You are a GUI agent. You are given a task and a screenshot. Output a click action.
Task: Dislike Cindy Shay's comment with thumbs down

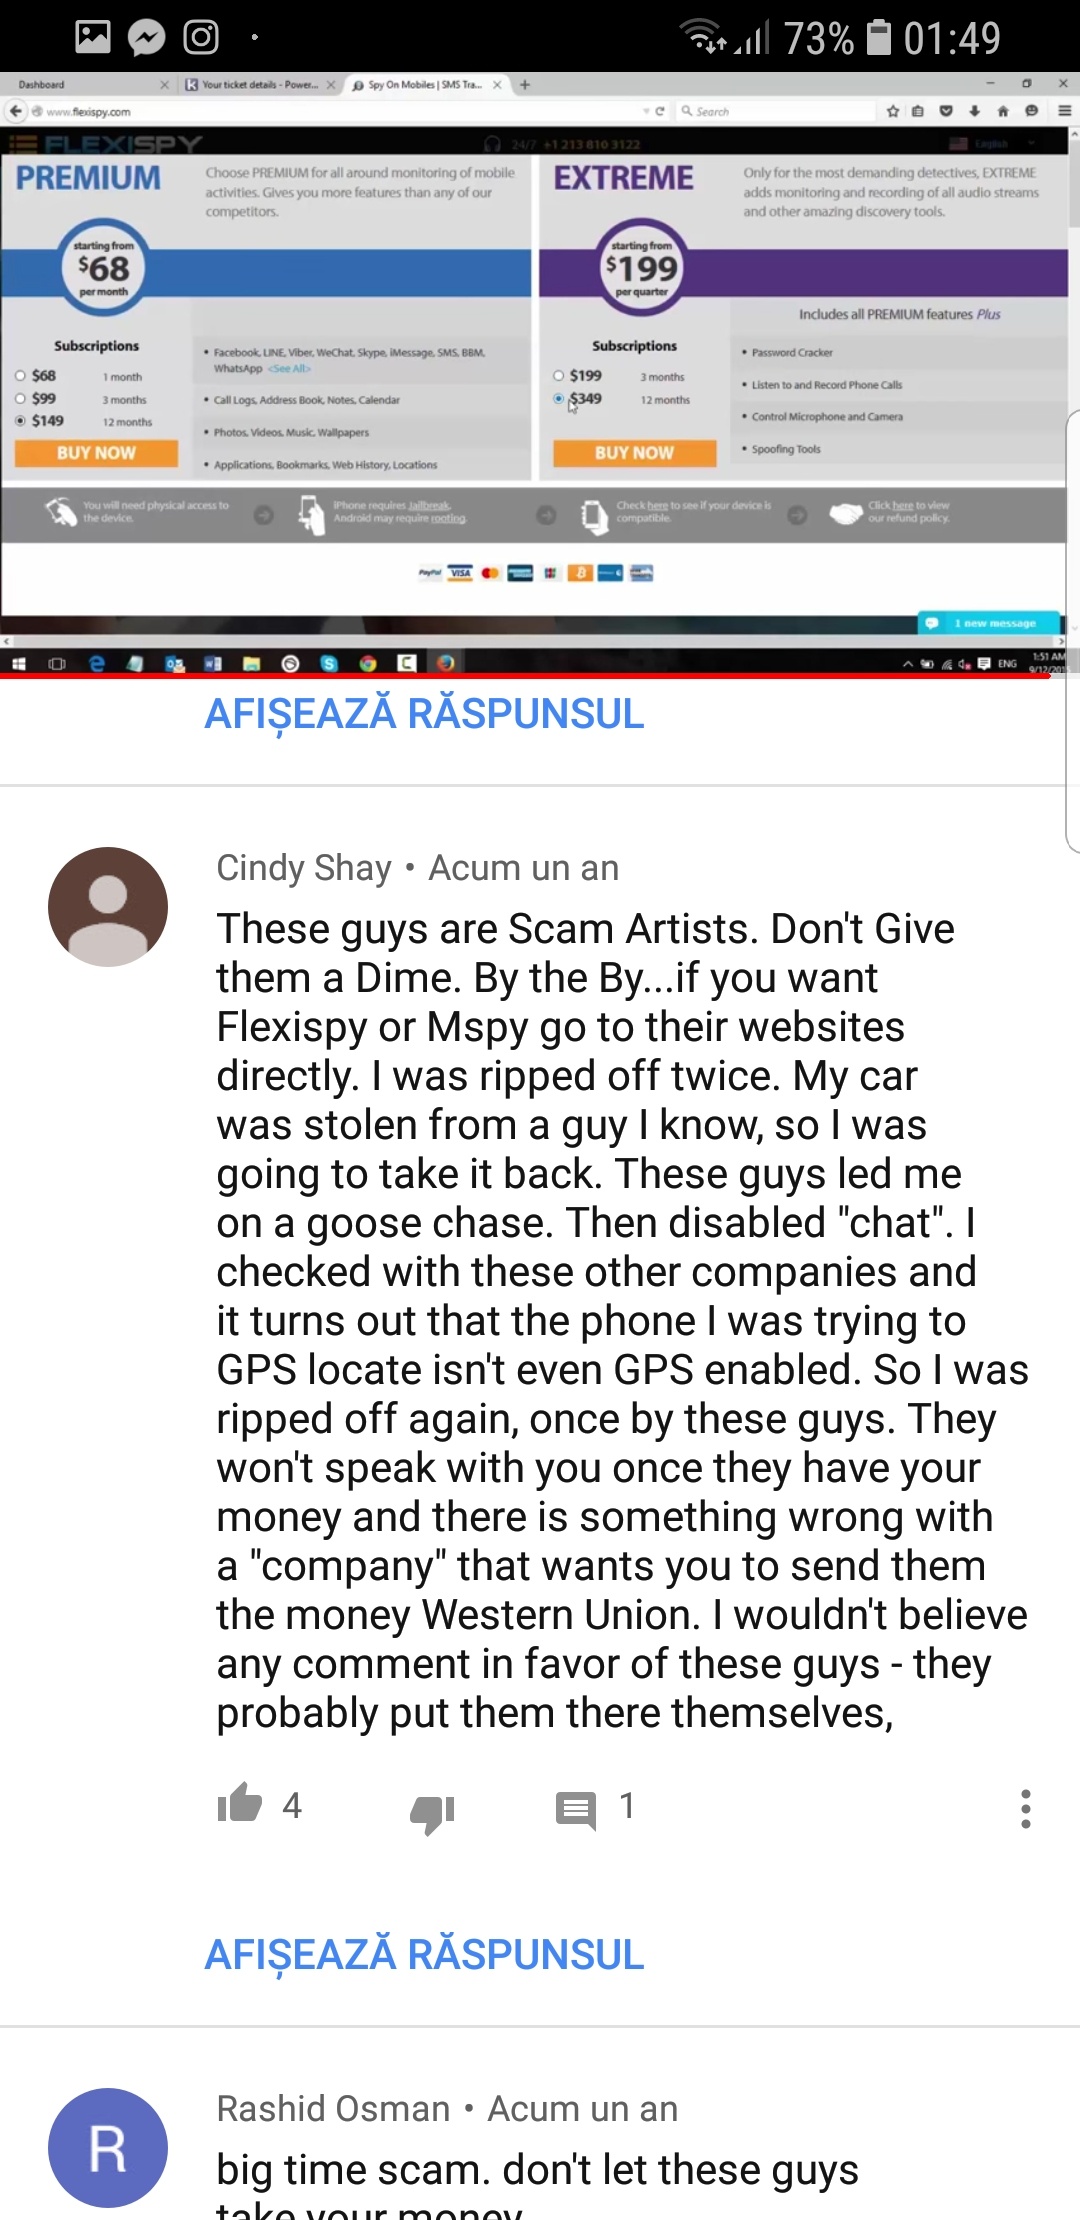432,1811
